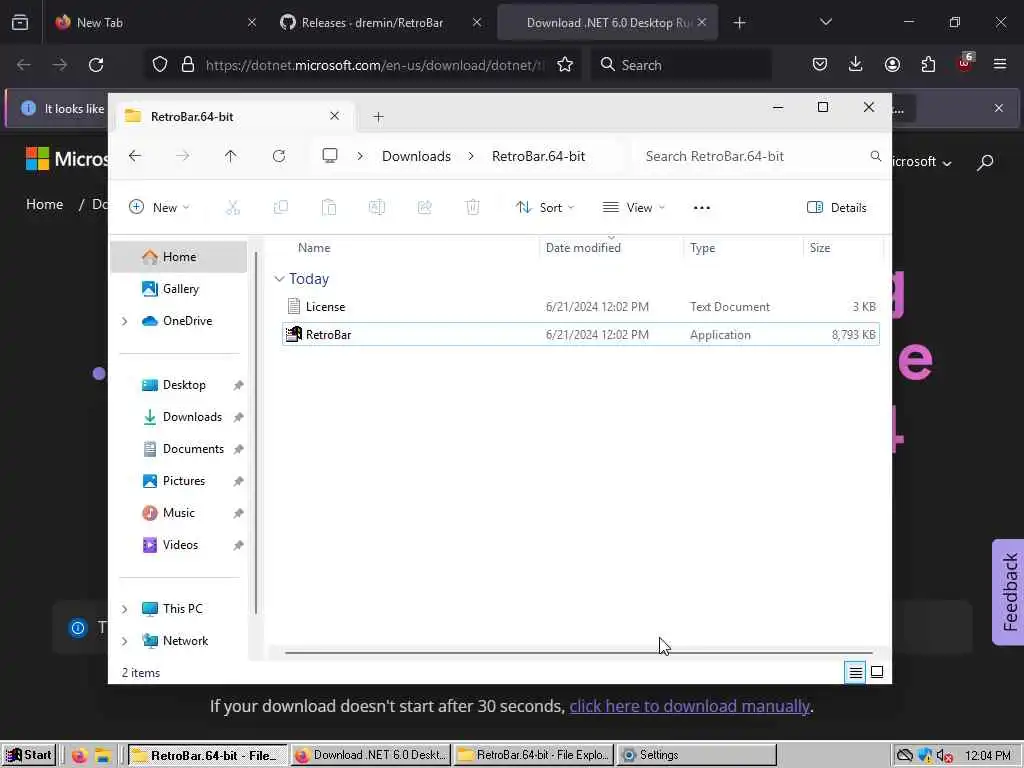Refresh the RetroBar.64-bit folder view
The height and width of the screenshot is (768, 1024).
point(279,156)
